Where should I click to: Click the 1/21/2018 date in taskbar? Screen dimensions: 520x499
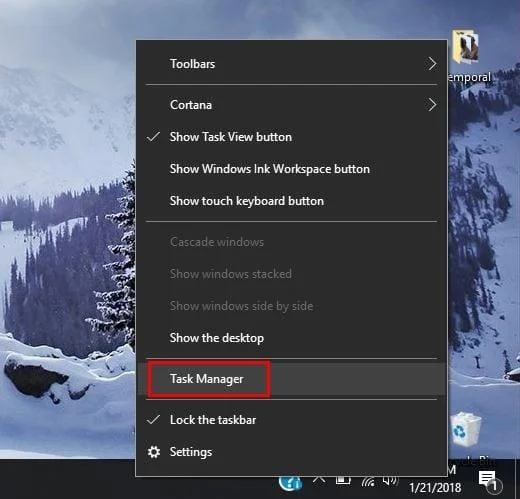[x=435, y=488]
